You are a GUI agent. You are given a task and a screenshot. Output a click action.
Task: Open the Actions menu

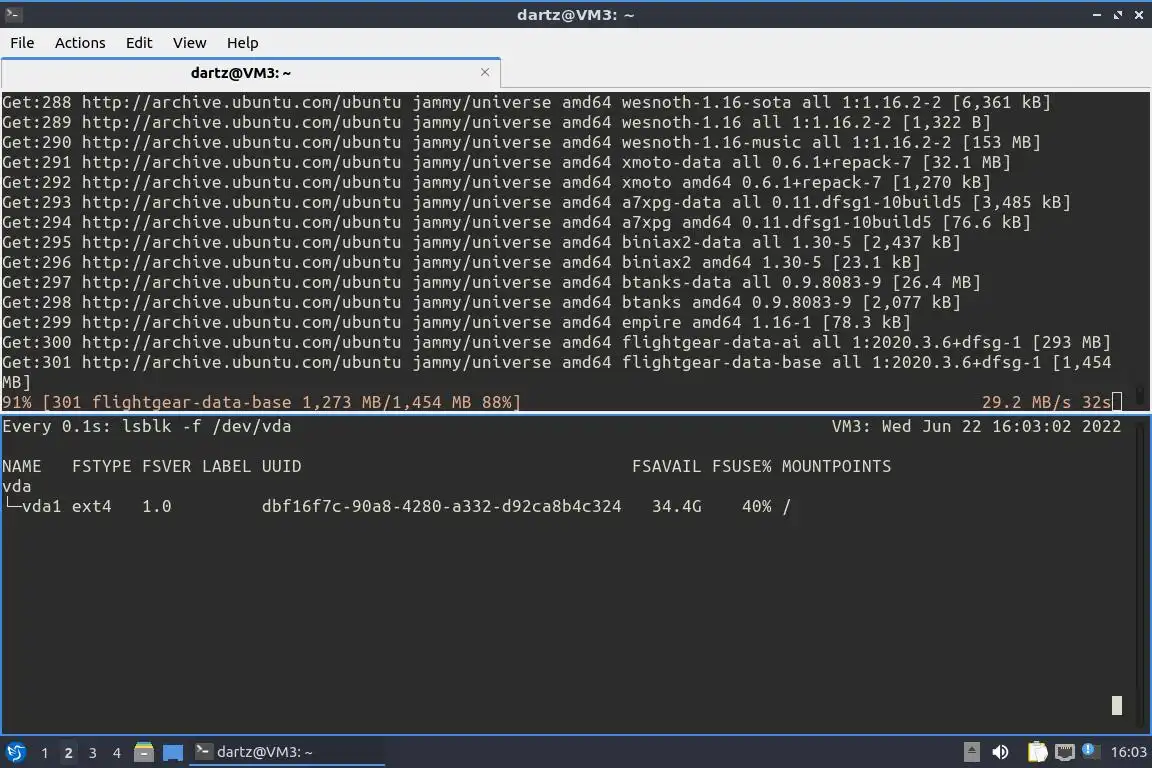(x=80, y=43)
